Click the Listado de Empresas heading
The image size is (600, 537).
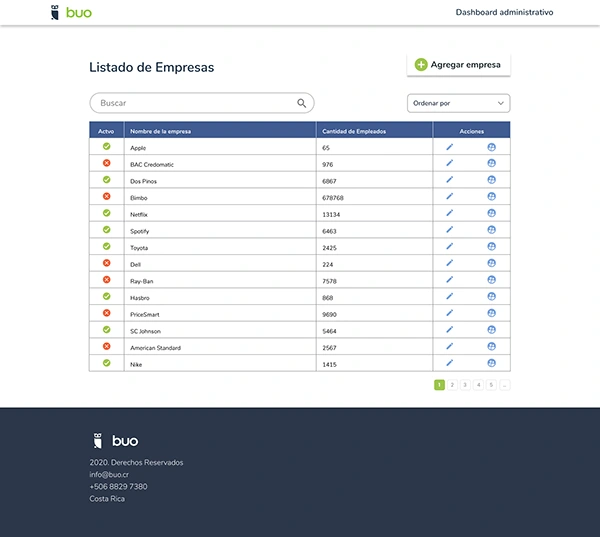point(152,67)
